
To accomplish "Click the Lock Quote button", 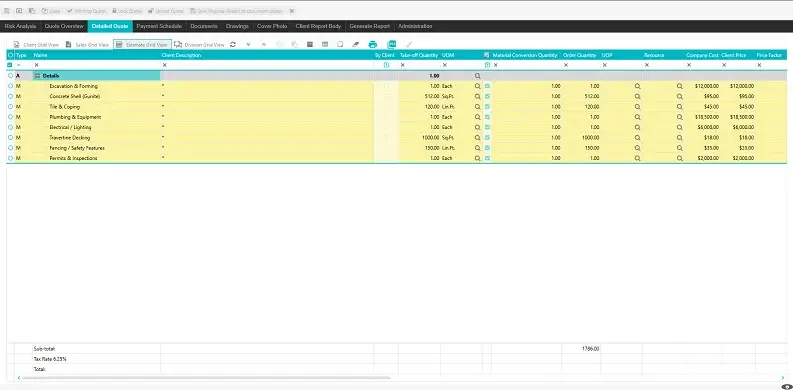I will [x=127, y=11].
